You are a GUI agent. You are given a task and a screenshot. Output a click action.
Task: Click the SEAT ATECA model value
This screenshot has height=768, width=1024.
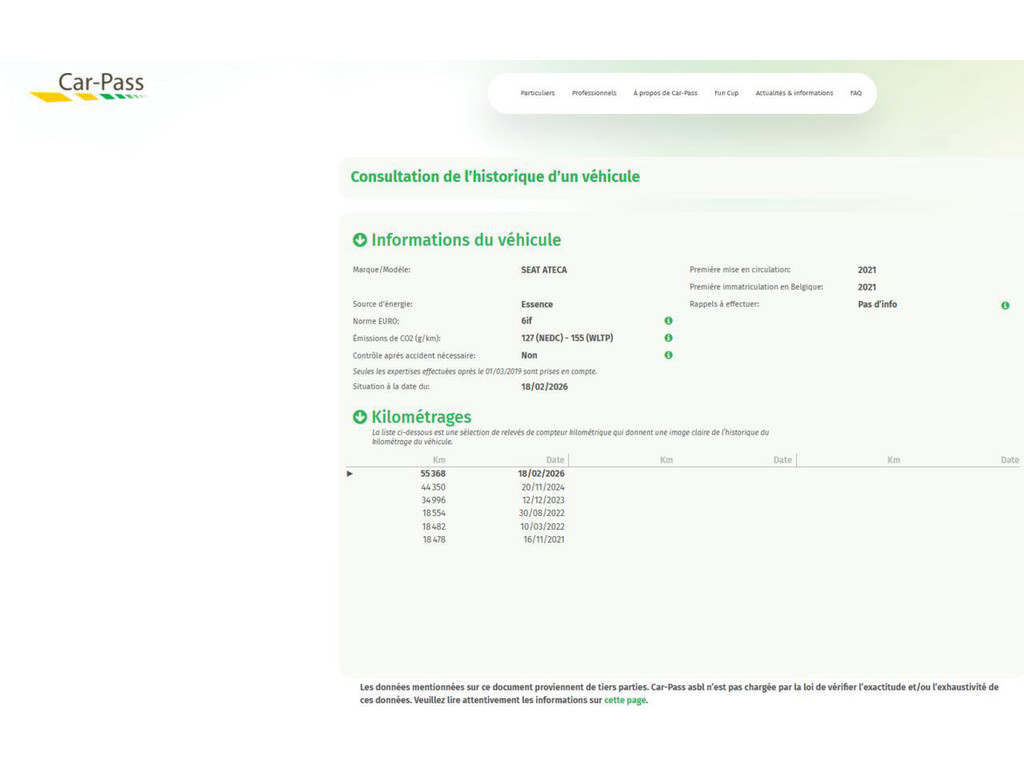pos(544,270)
